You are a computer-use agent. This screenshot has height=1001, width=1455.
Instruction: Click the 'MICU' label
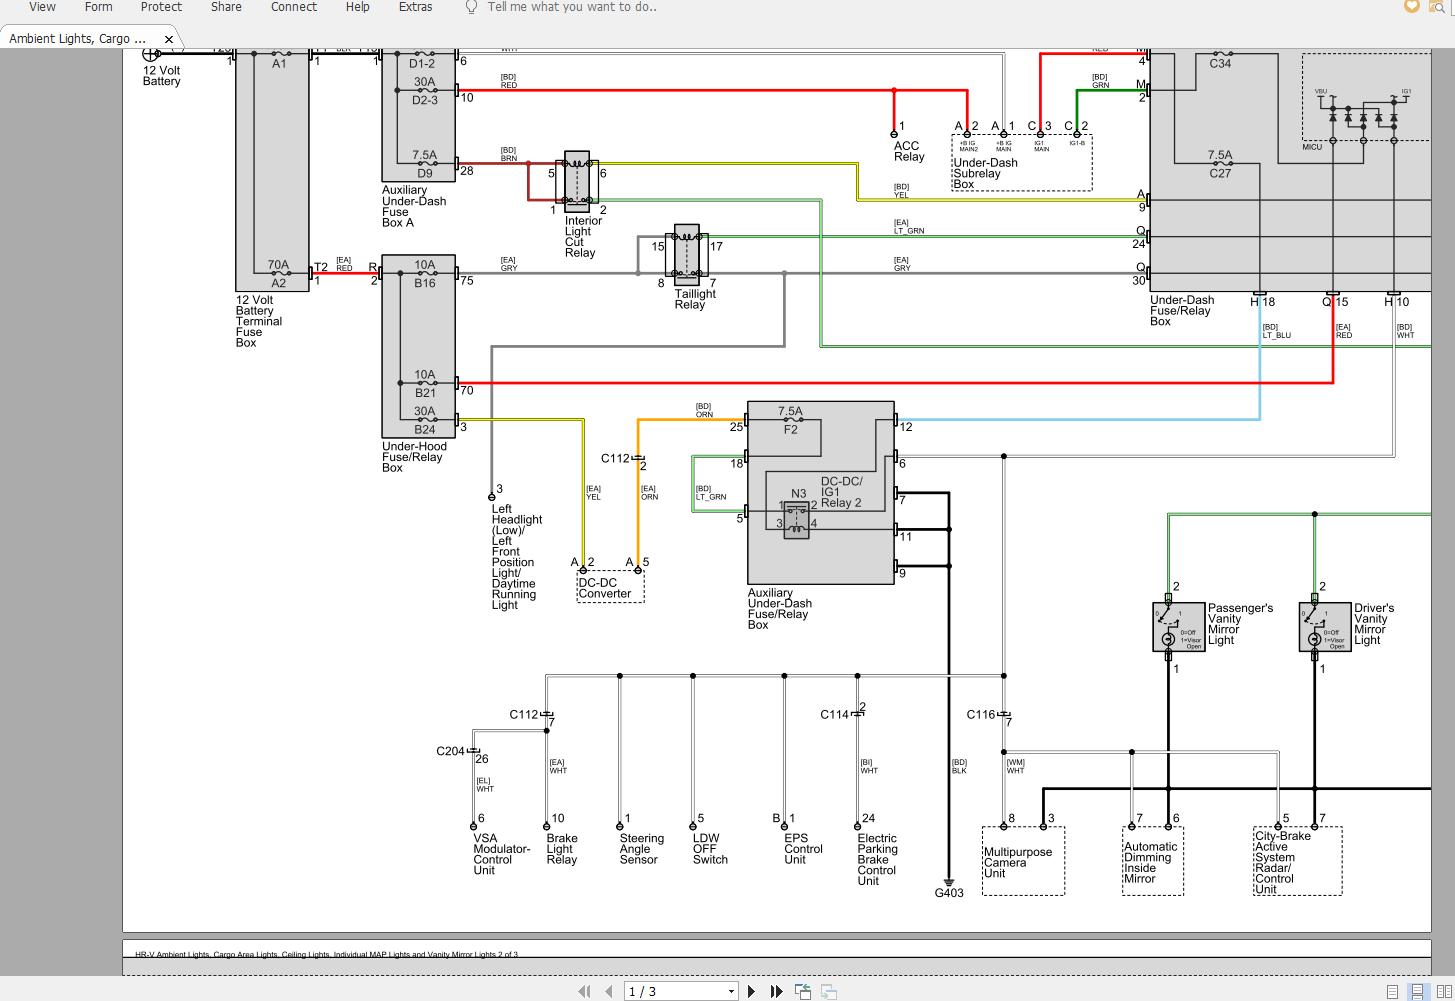[x=1312, y=147]
